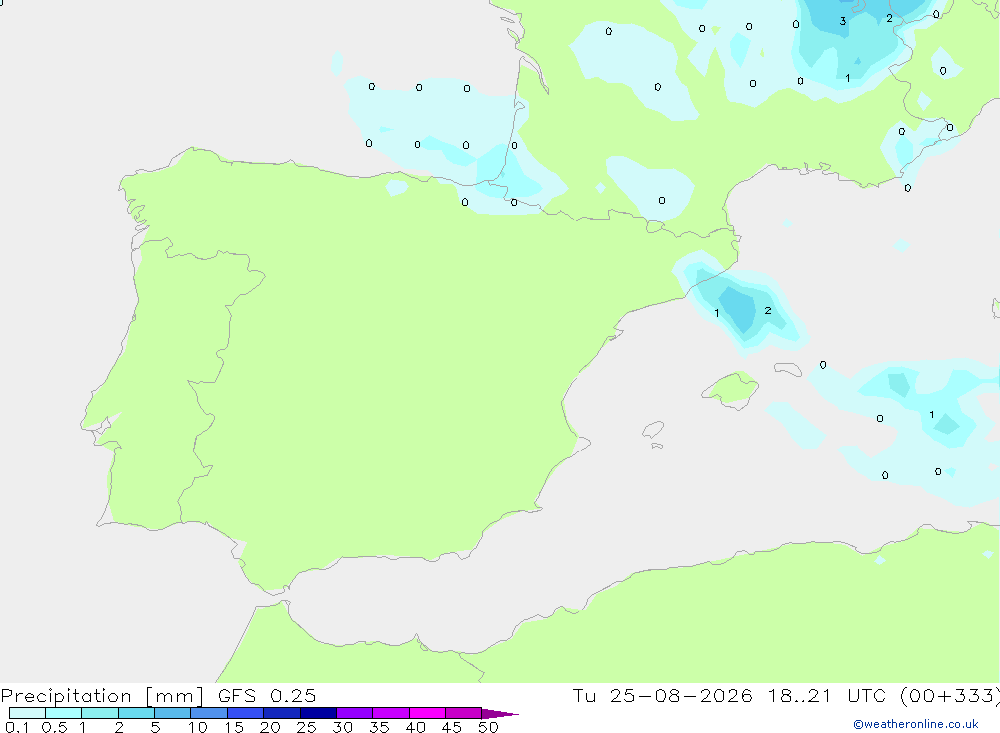This screenshot has width=1000, height=733.
Task: Click the "Precipitation [mm]" title text
Action: click(x=102, y=696)
